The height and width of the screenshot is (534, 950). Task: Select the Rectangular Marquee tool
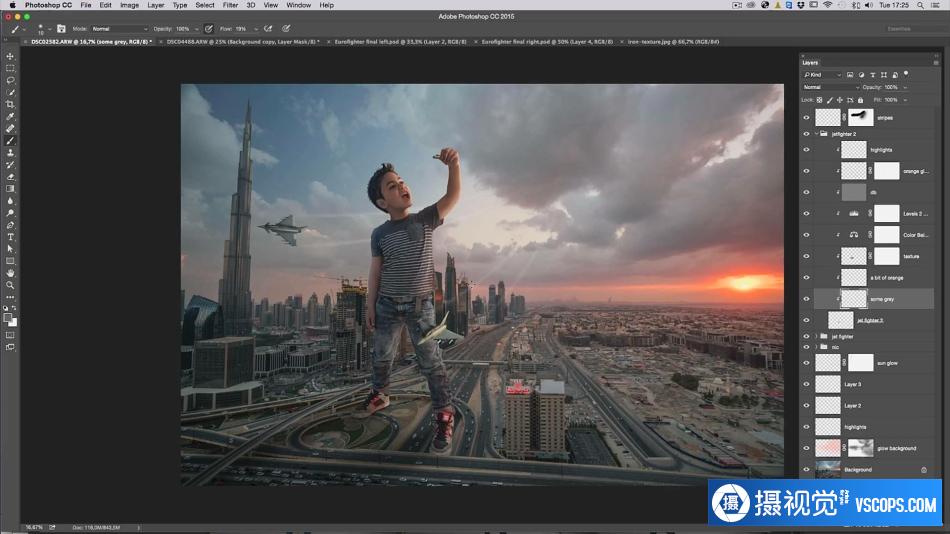coord(10,68)
